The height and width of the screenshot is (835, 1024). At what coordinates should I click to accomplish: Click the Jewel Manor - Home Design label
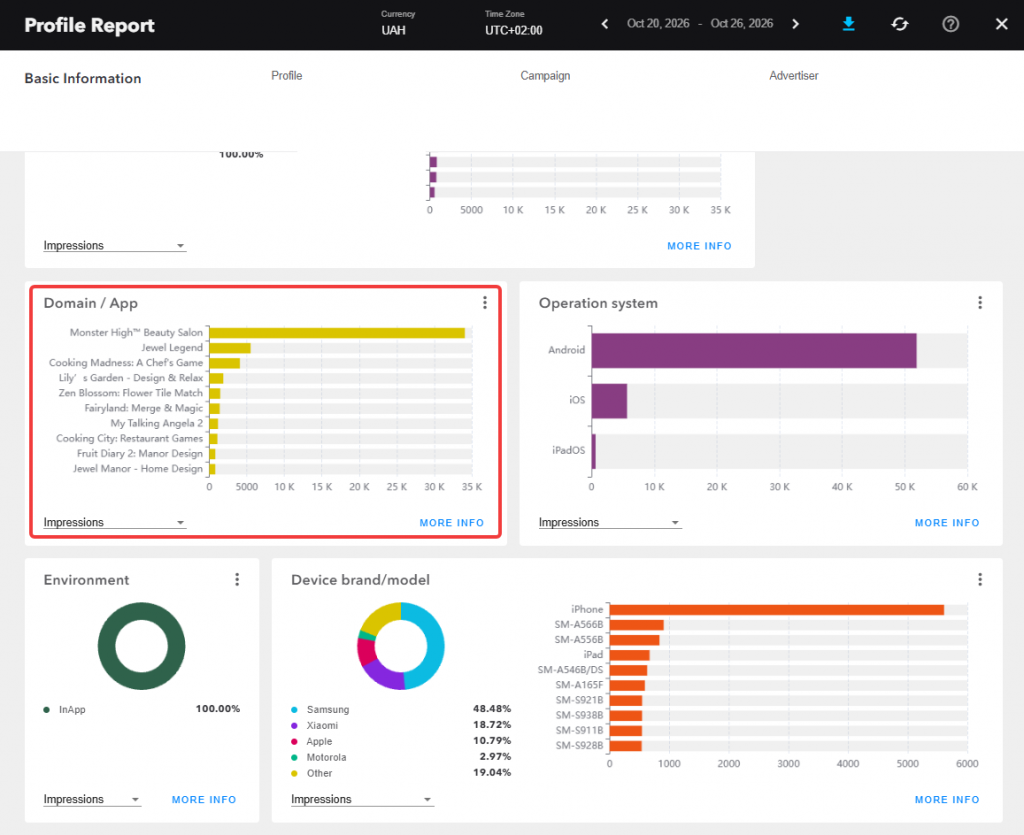coord(138,469)
